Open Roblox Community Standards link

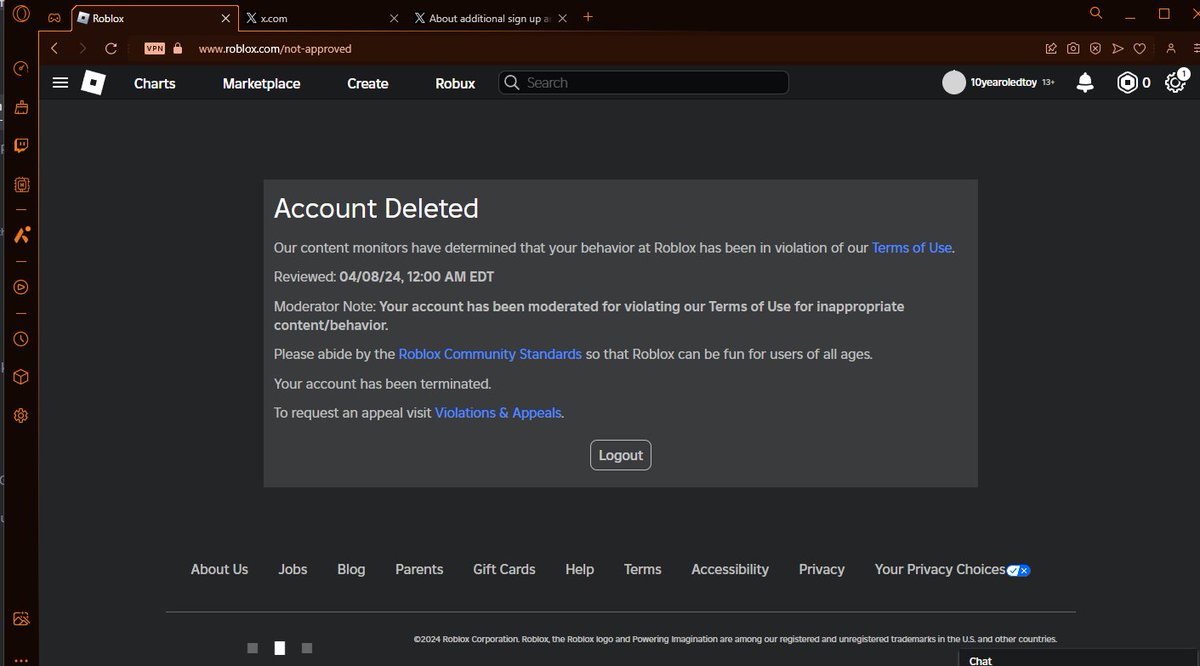pos(490,354)
